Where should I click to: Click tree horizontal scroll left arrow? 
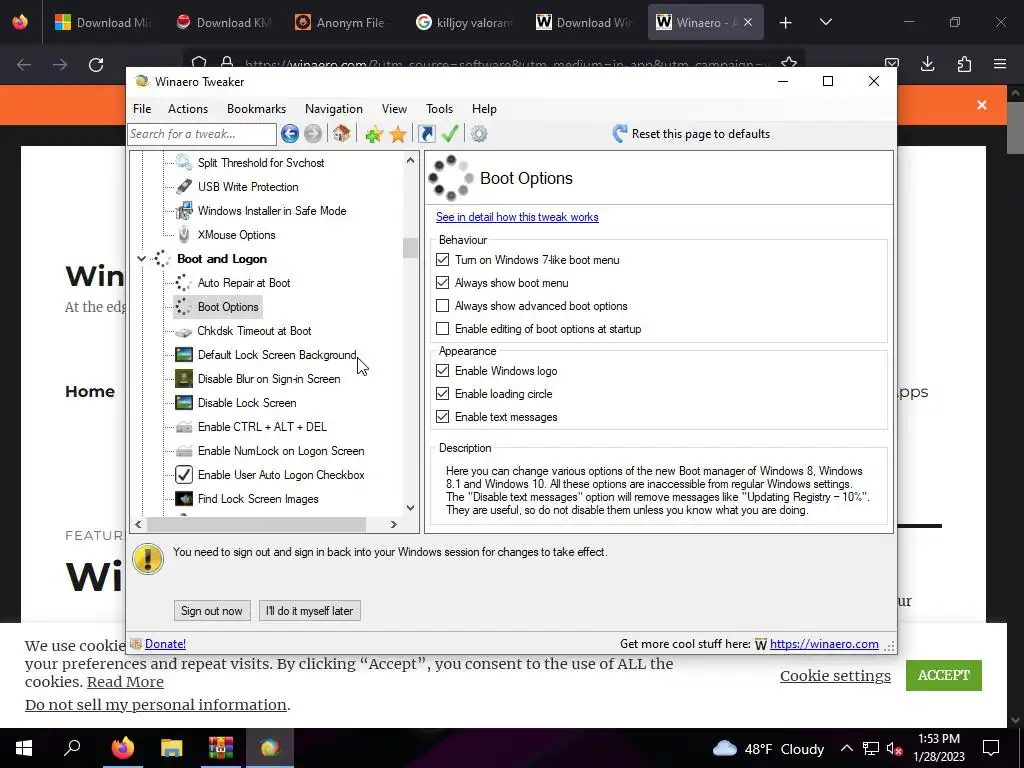138,524
